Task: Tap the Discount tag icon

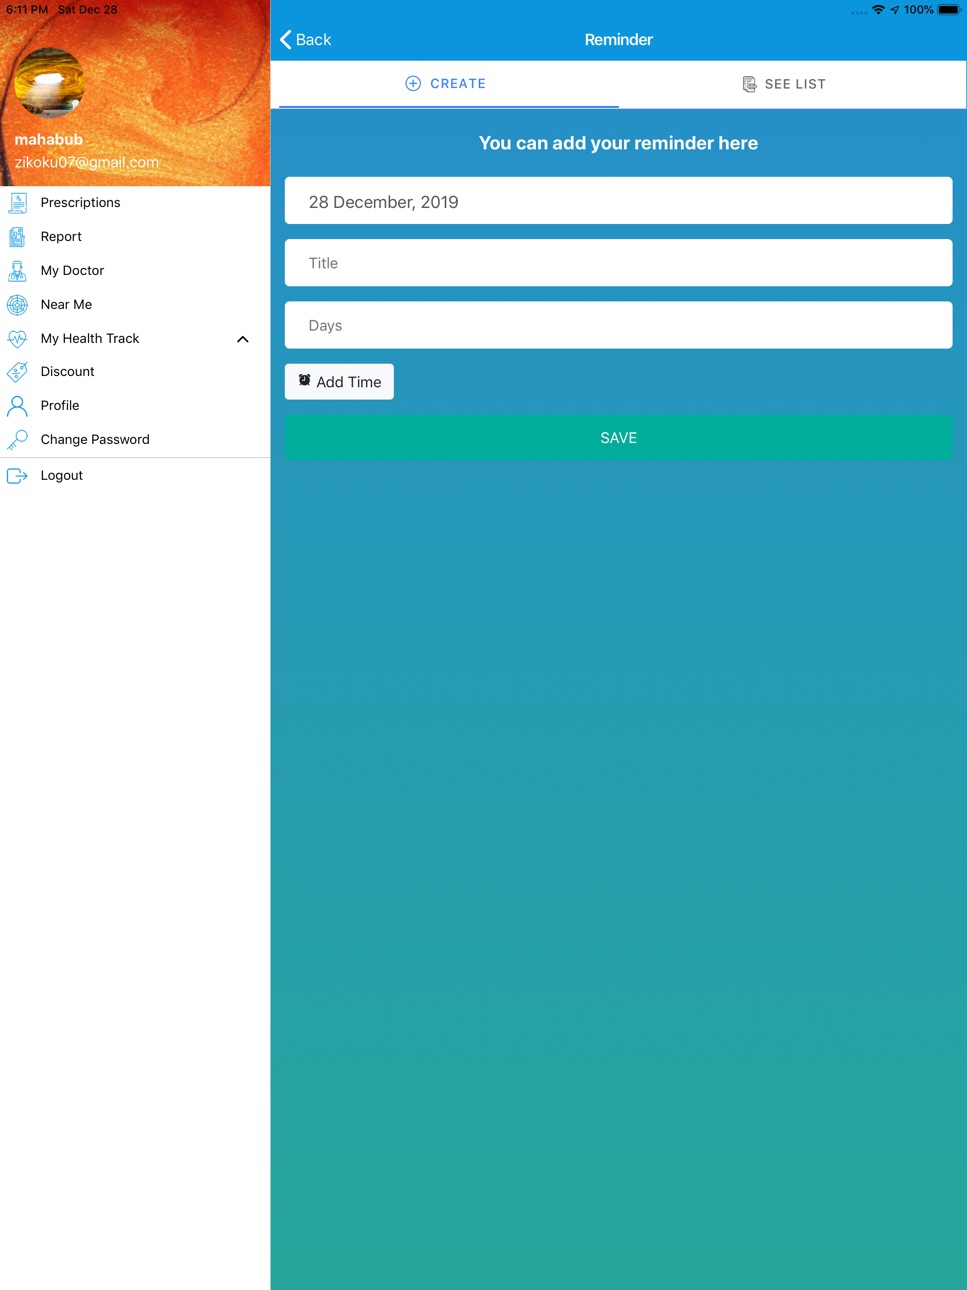Action: pyautogui.click(x=17, y=372)
